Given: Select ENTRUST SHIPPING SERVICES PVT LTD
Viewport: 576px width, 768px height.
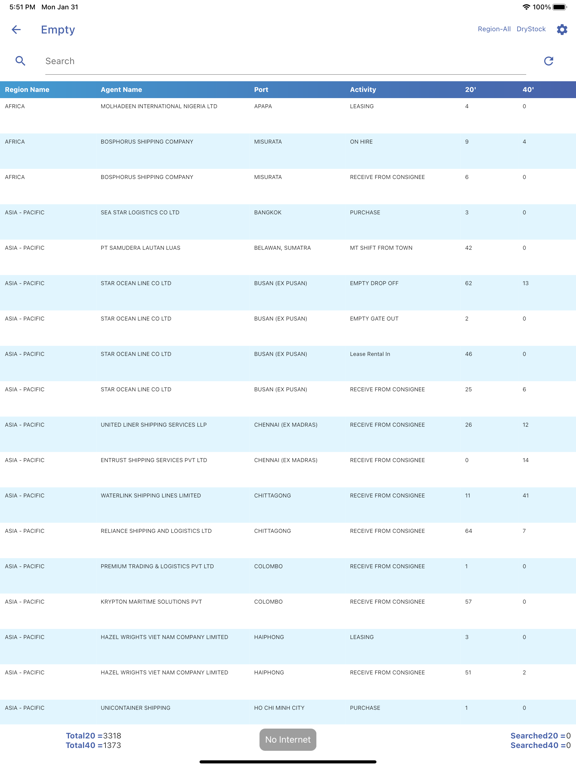Looking at the screenshot, I should click(x=153, y=460).
